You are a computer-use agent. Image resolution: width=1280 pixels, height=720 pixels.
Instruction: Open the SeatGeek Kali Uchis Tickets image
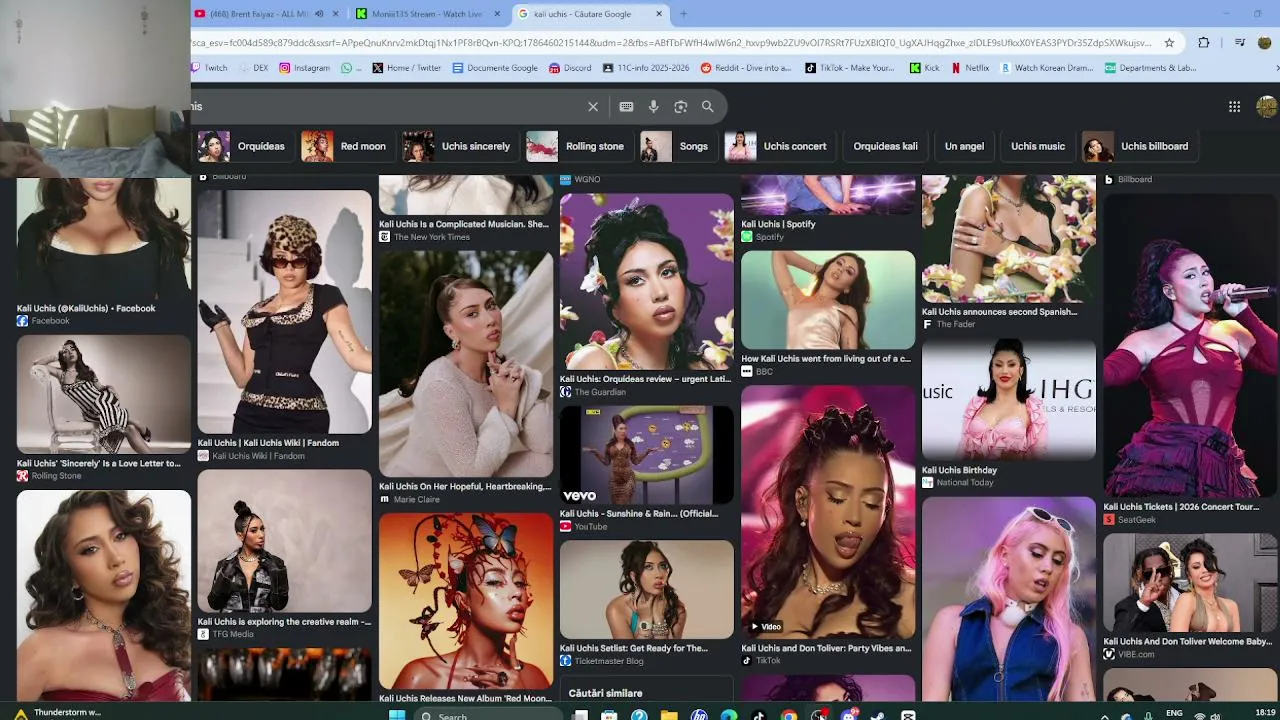tap(1189, 346)
